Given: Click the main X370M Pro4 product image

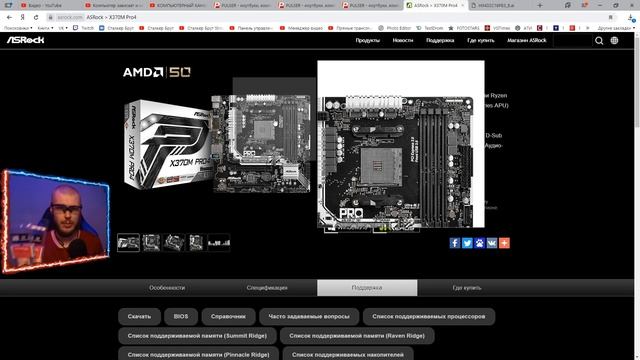Looking at the screenshot, I should [217, 144].
